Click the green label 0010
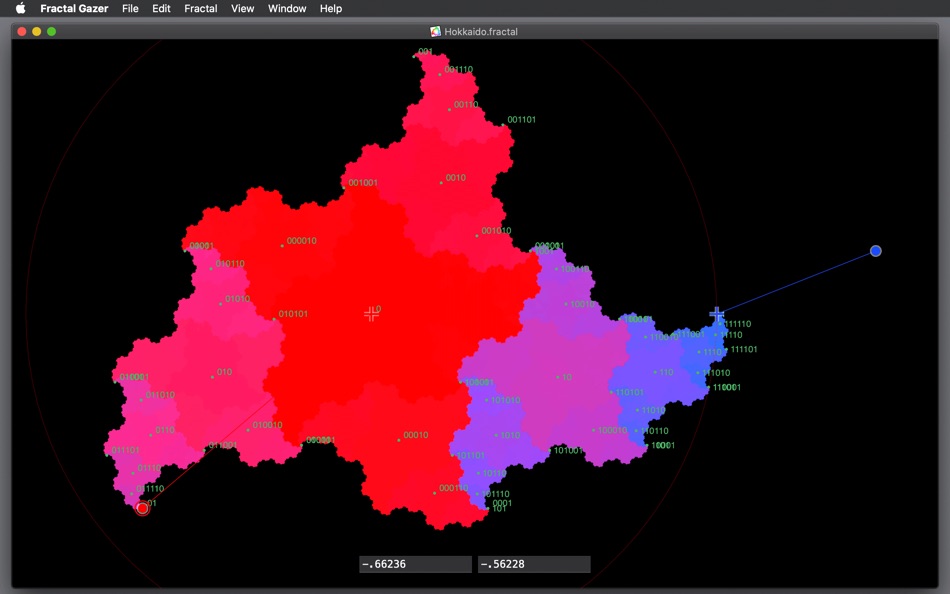The height and width of the screenshot is (594, 950). click(x=456, y=178)
